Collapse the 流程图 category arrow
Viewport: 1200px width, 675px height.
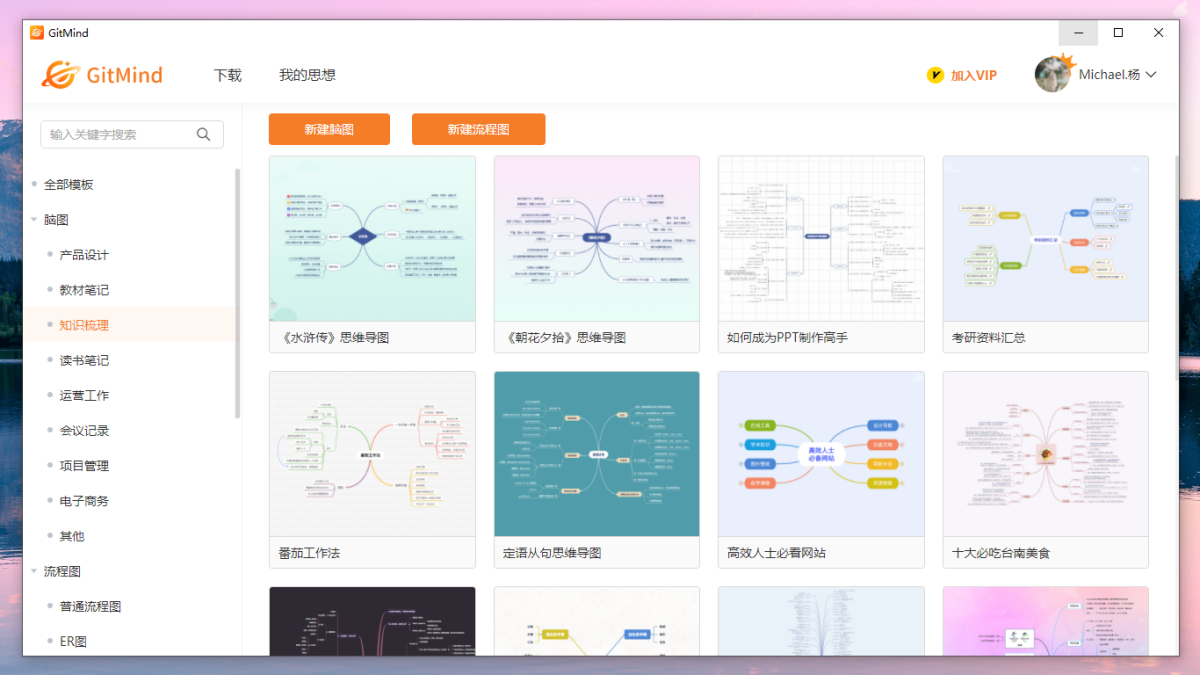click(33, 572)
